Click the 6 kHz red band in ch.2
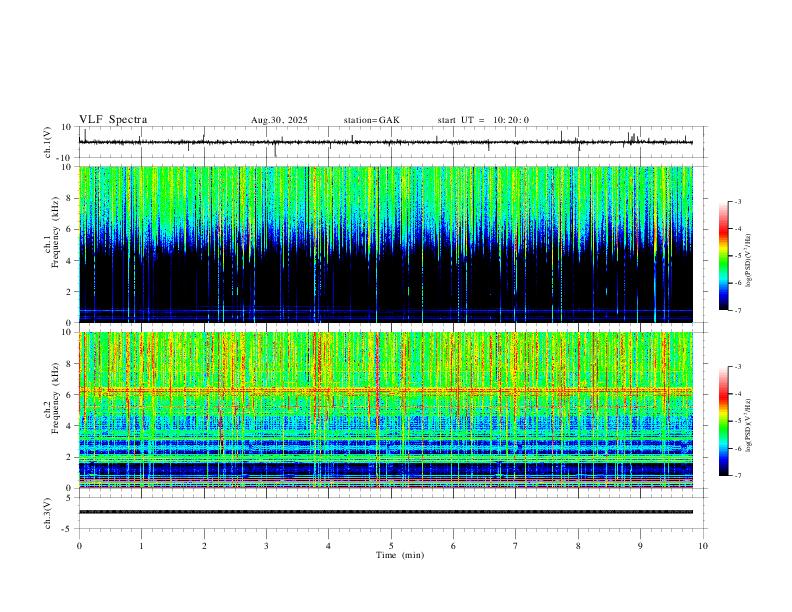Screen dimensions: 792x612 click(386, 390)
